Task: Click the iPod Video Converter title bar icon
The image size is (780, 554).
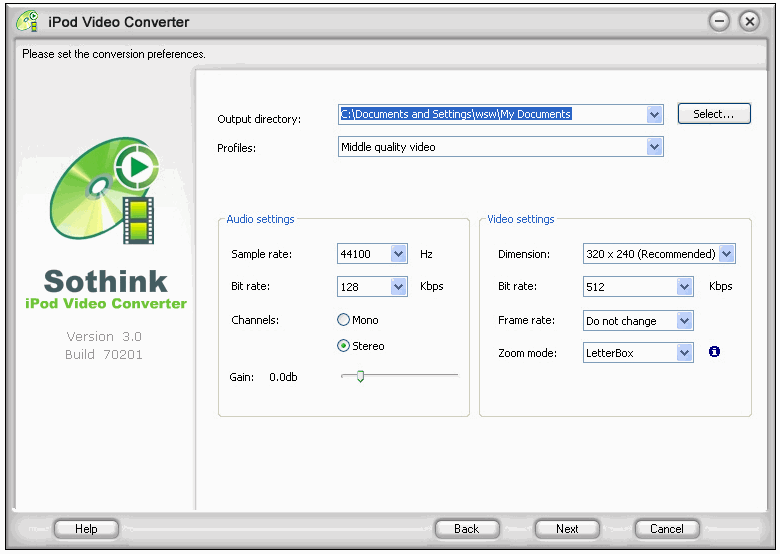Action: [x=27, y=21]
